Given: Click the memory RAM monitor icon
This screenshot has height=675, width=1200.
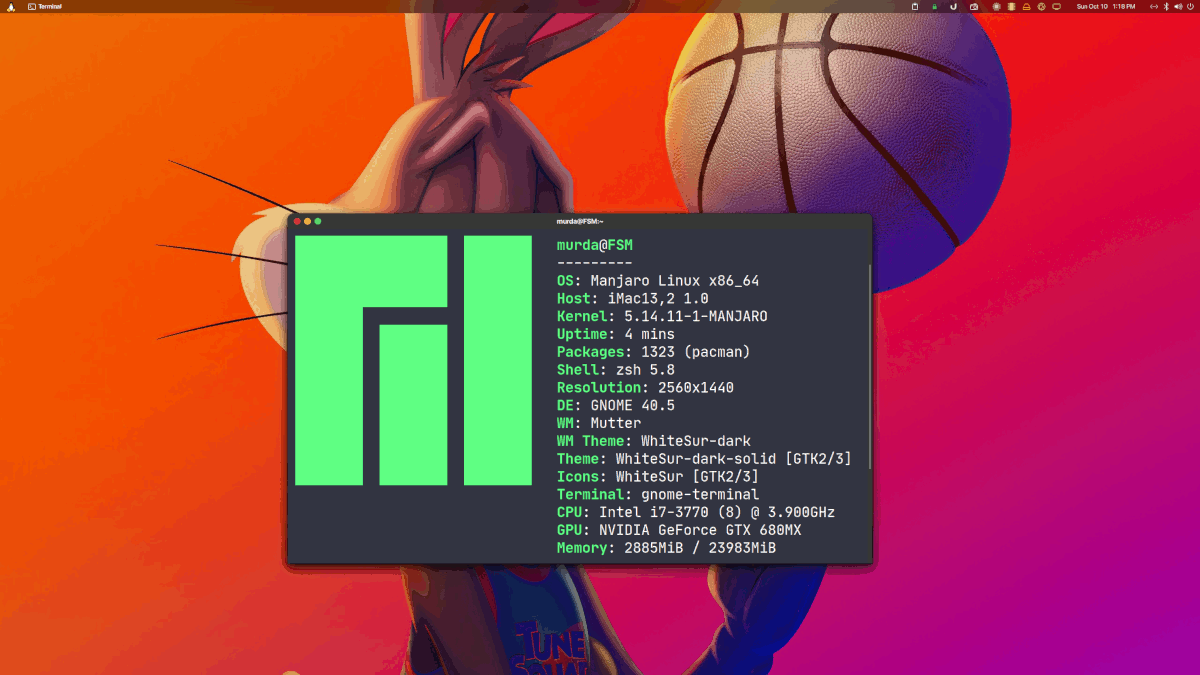Looking at the screenshot, I should point(1011,6).
